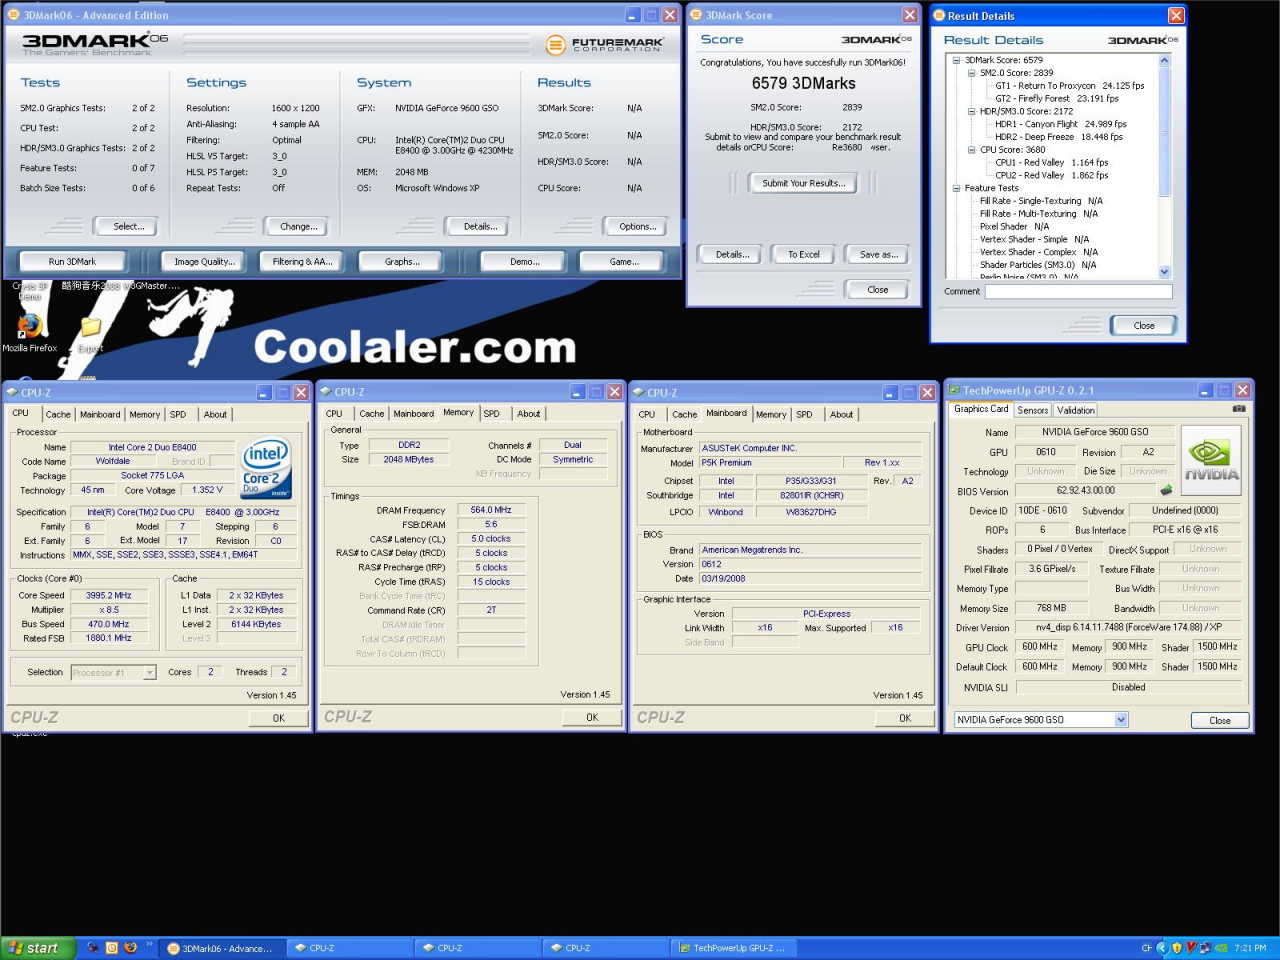Export score with To Excel button
Screen dimensions: 1280x960
coord(803,254)
